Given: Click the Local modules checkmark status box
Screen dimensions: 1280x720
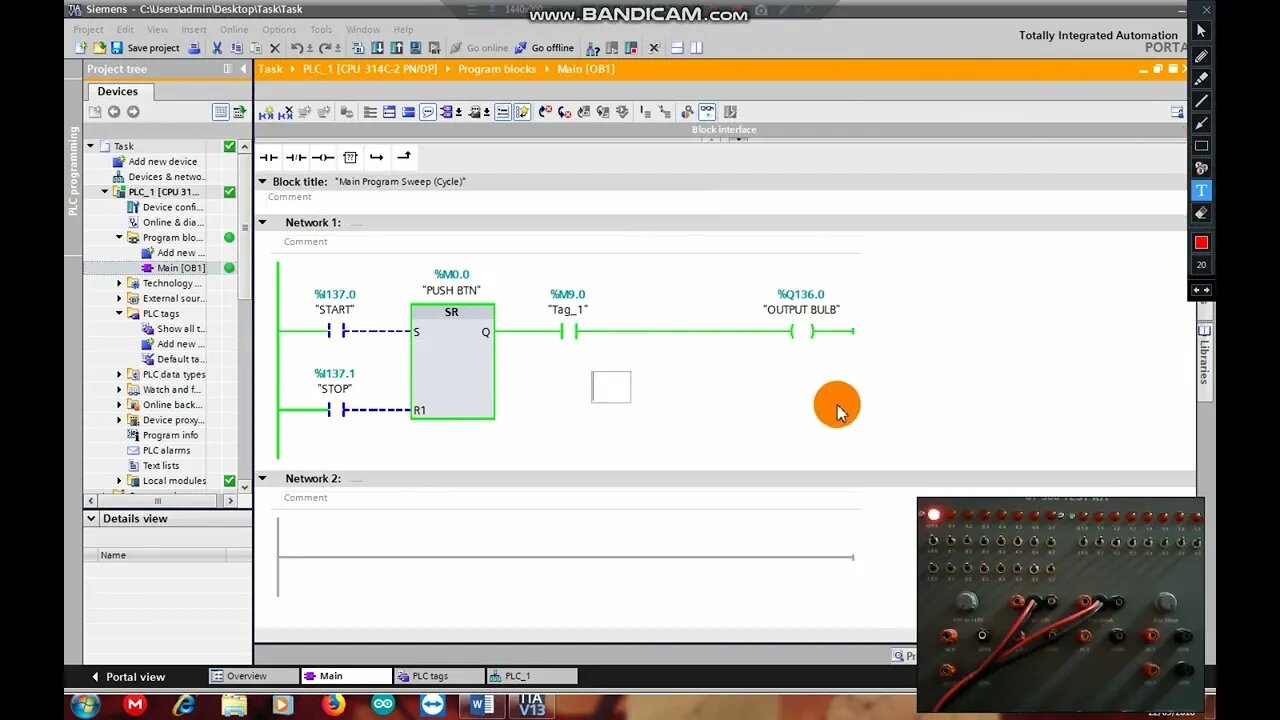Looking at the screenshot, I should pyautogui.click(x=229, y=481).
